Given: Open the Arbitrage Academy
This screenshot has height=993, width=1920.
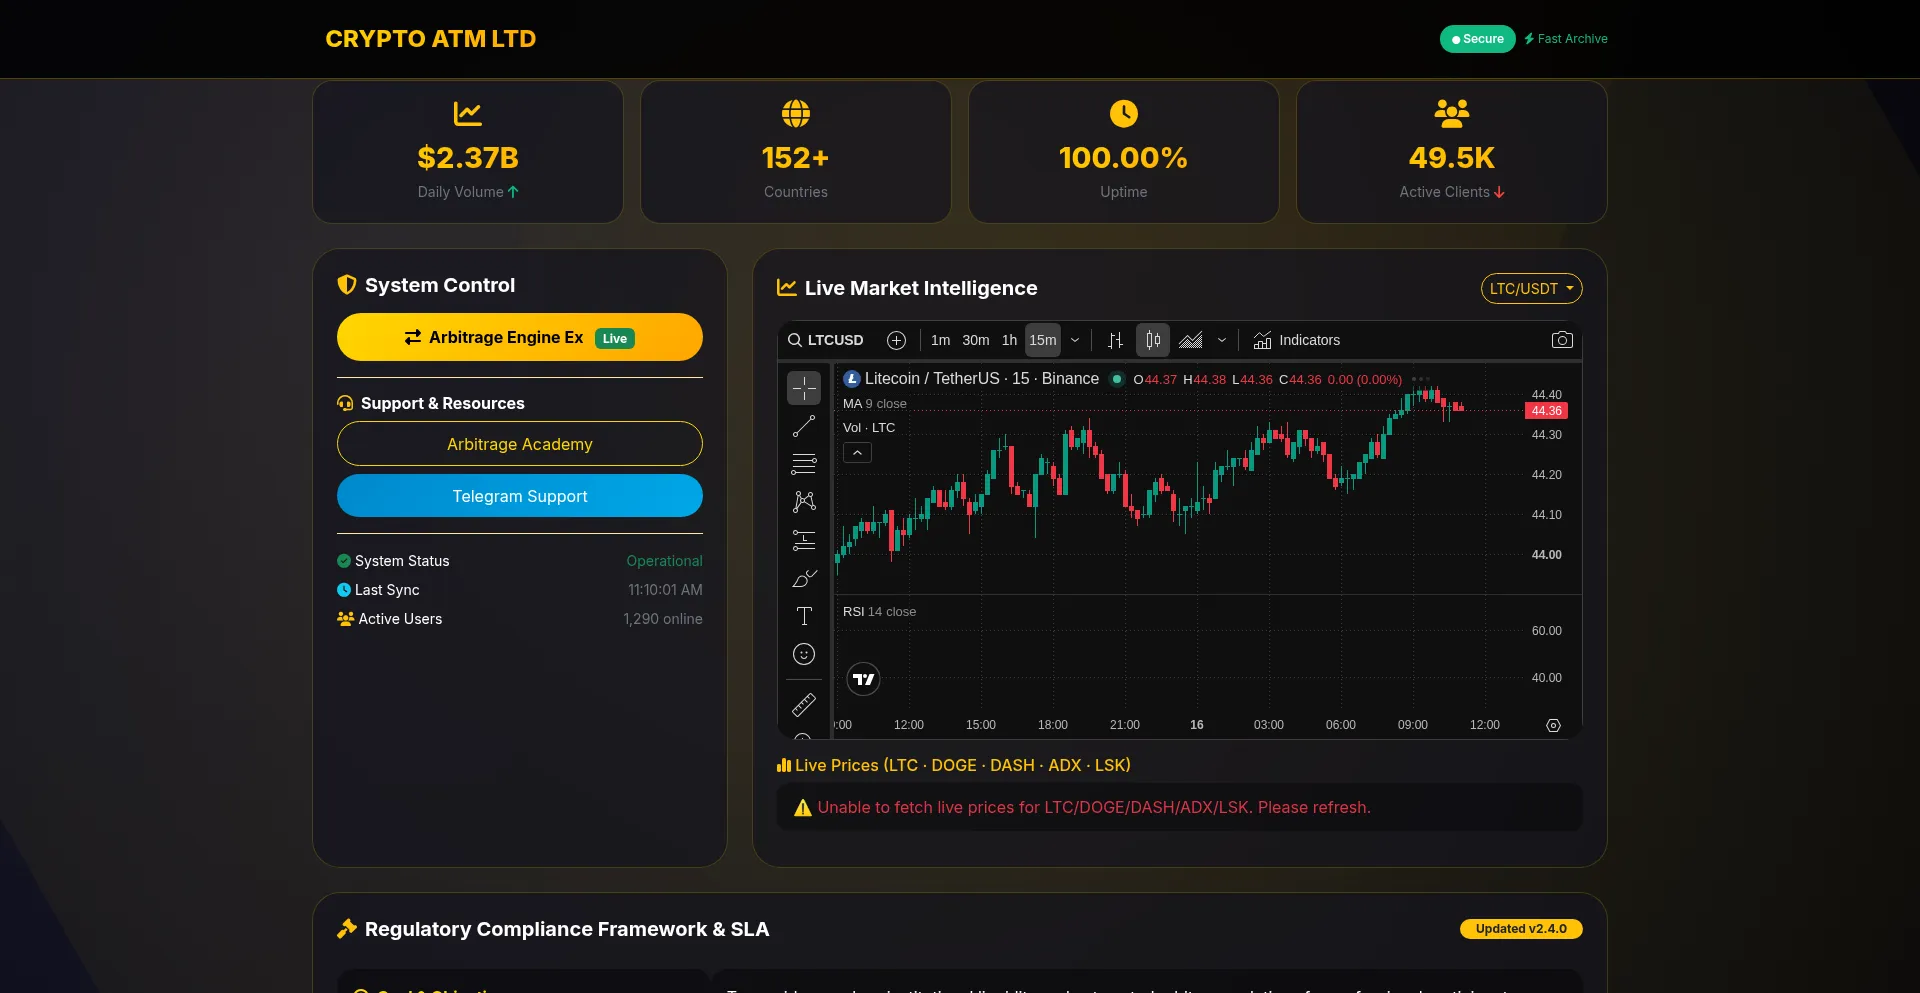Looking at the screenshot, I should pos(520,444).
